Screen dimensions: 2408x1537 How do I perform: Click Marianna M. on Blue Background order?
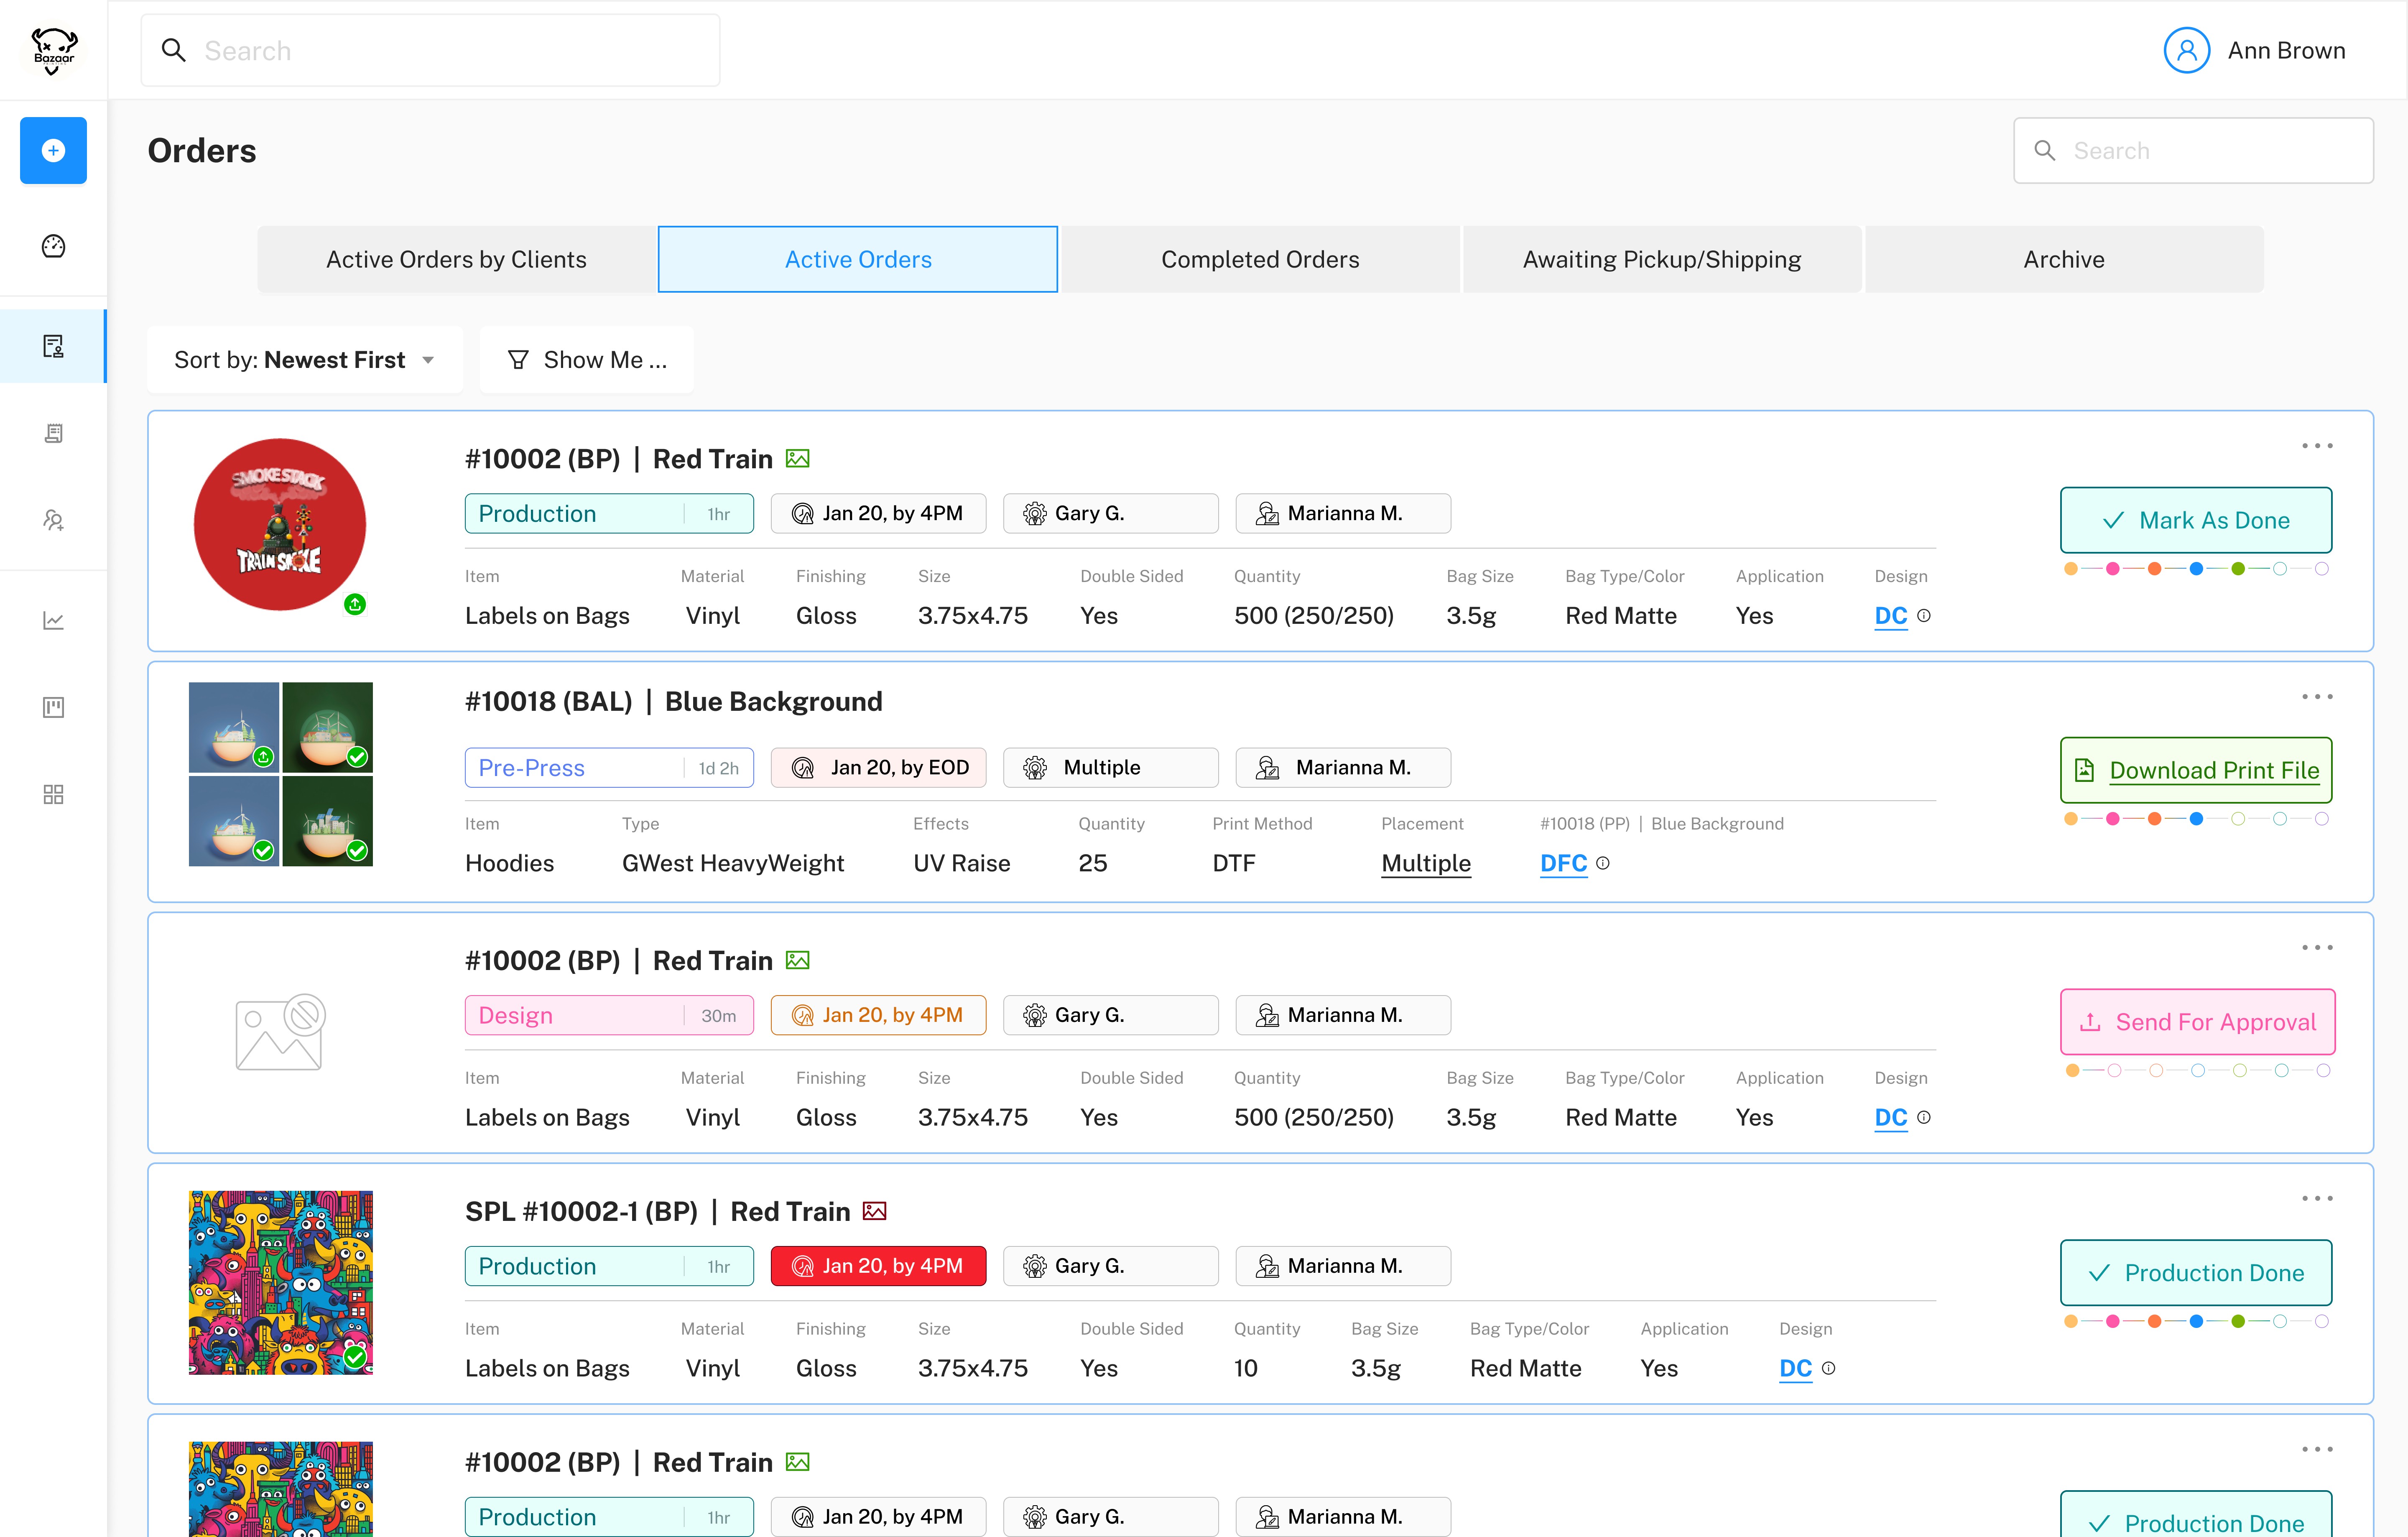point(1343,768)
